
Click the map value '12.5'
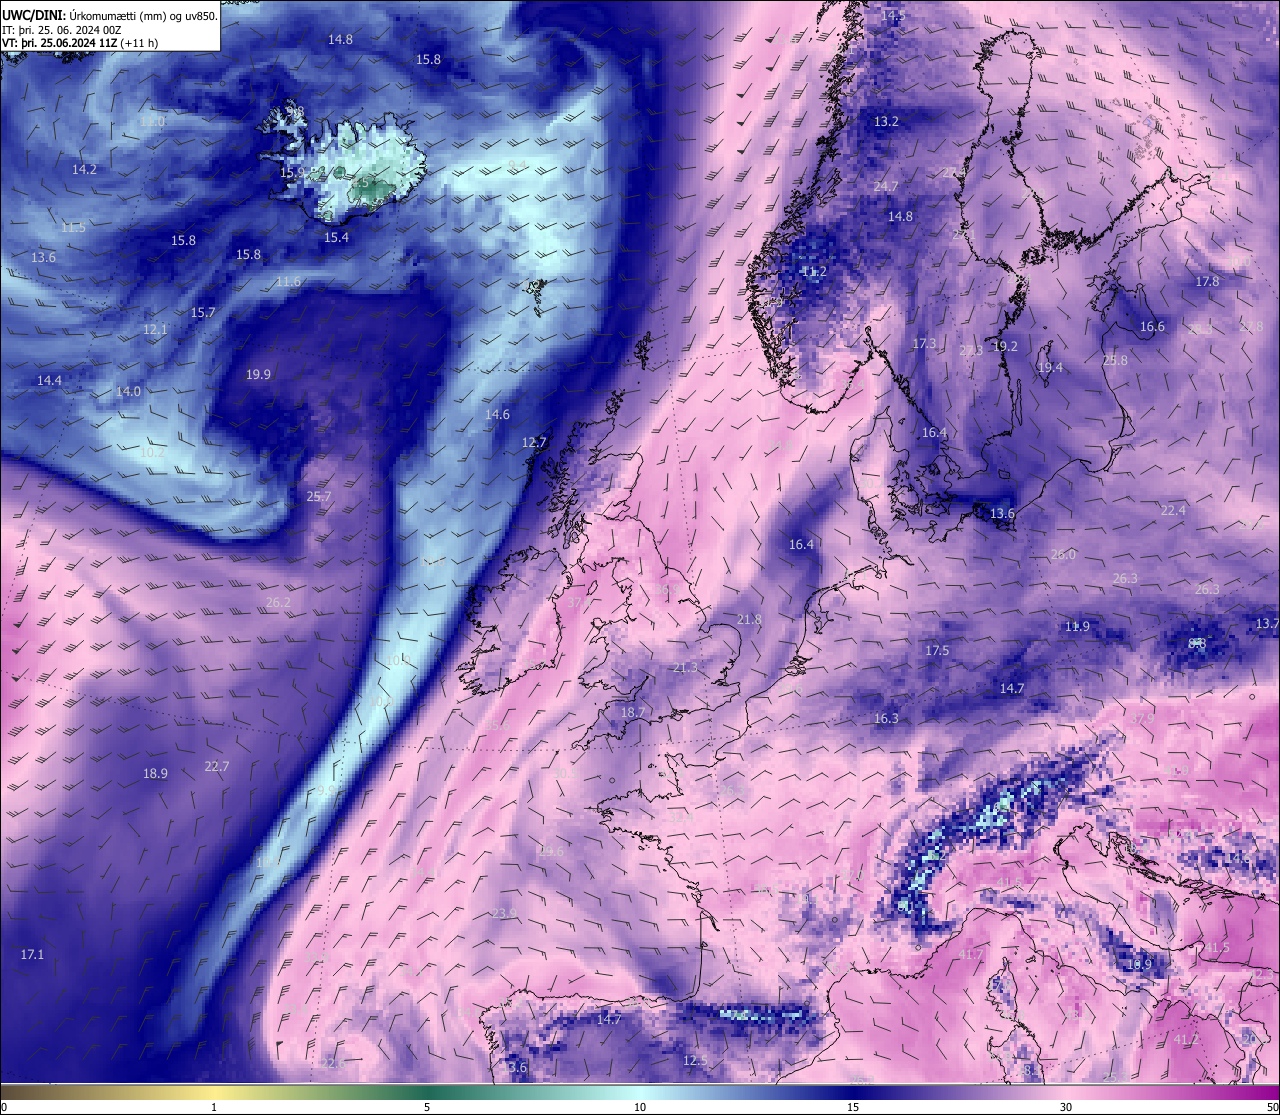(695, 1061)
